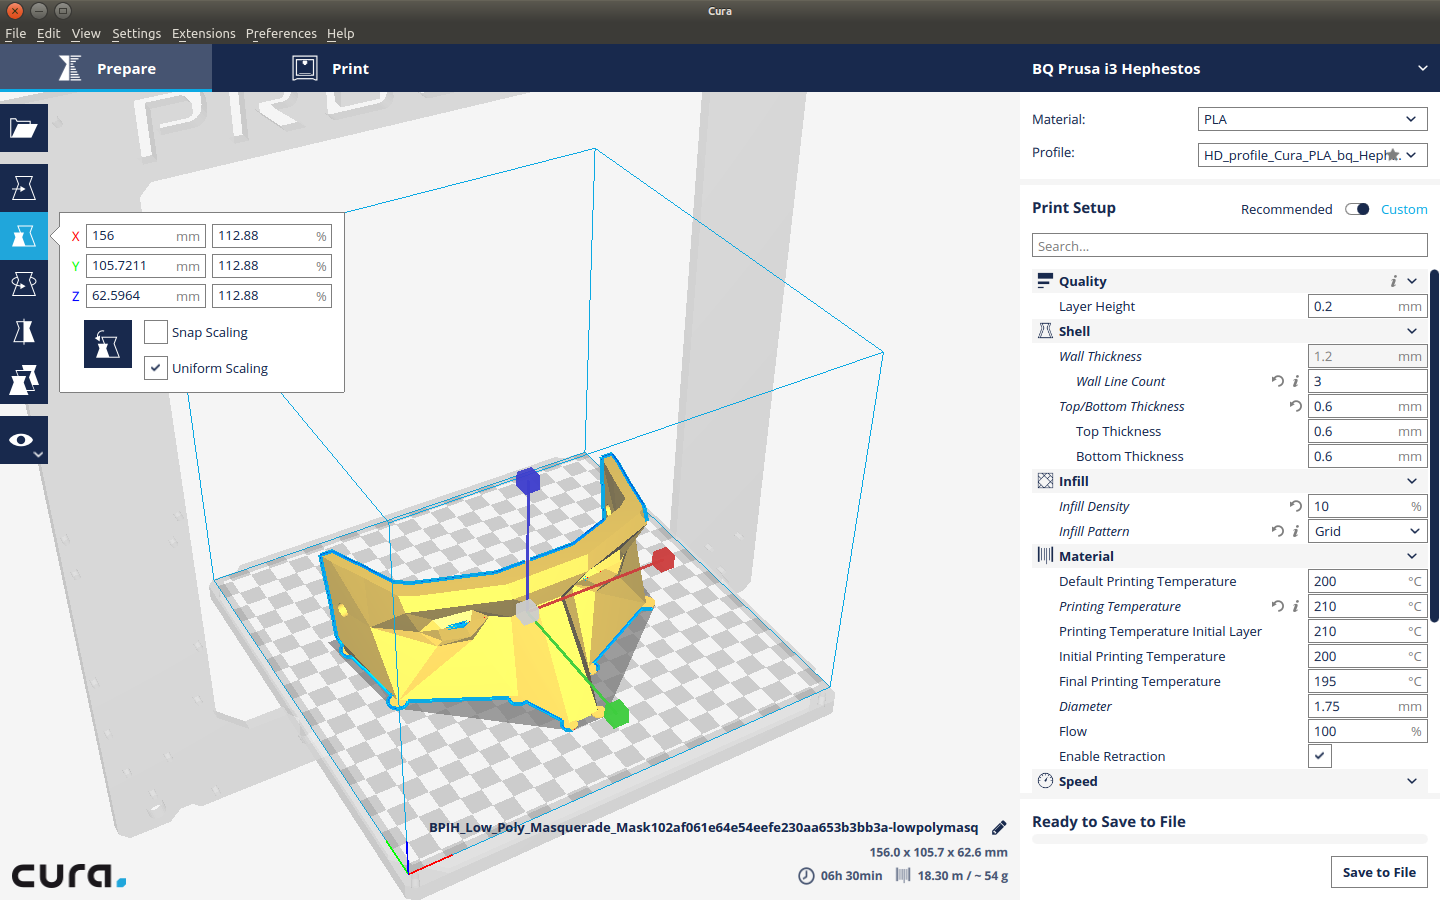Reset the Top/Bottom Thickness value
The height and width of the screenshot is (900, 1440).
tap(1296, 406)
